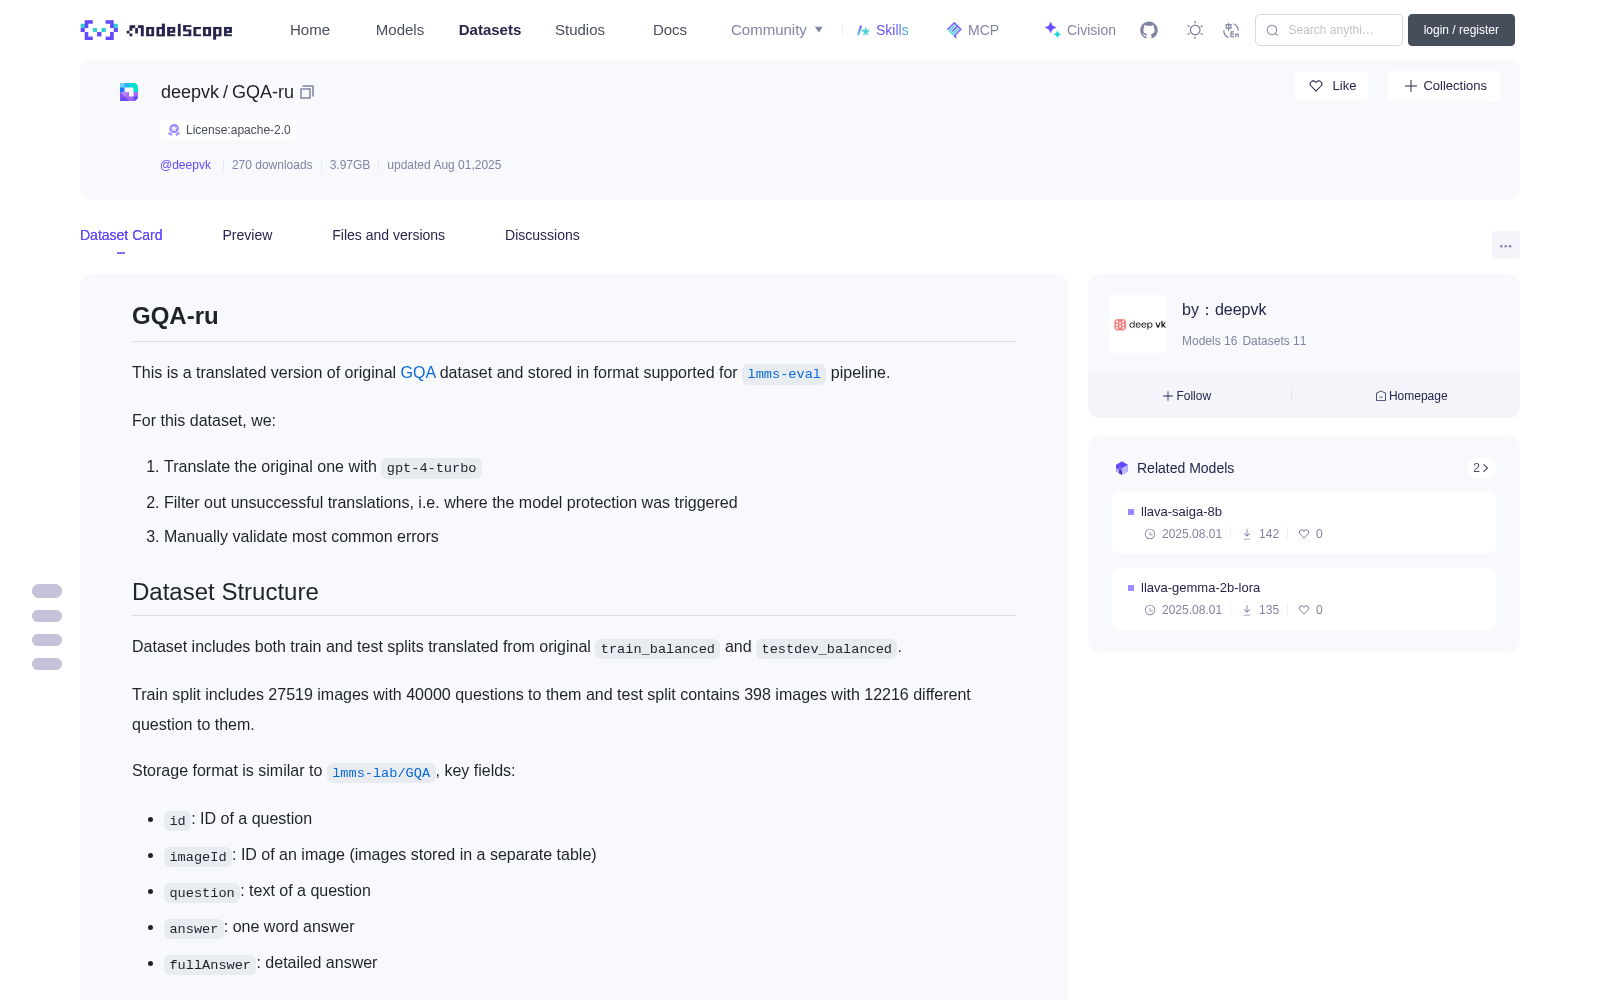Screen dimensions: 1600x1000
Task: Open the GQA dataset hyperlink
Action: point(418,373)
